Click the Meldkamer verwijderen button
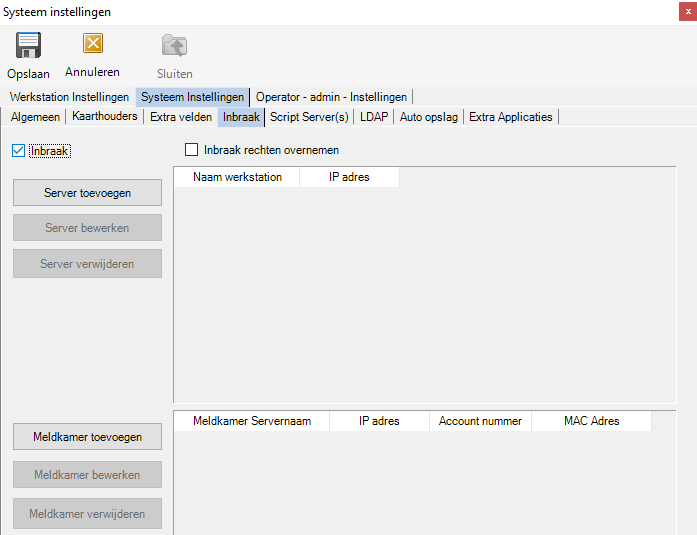 tap(88, 514)
